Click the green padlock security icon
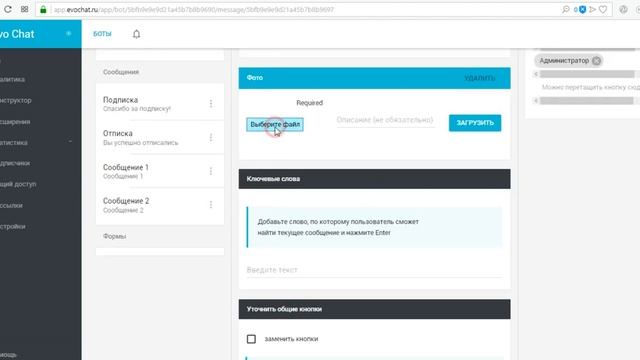Viewport: 640px width, 360px height. 43,9
